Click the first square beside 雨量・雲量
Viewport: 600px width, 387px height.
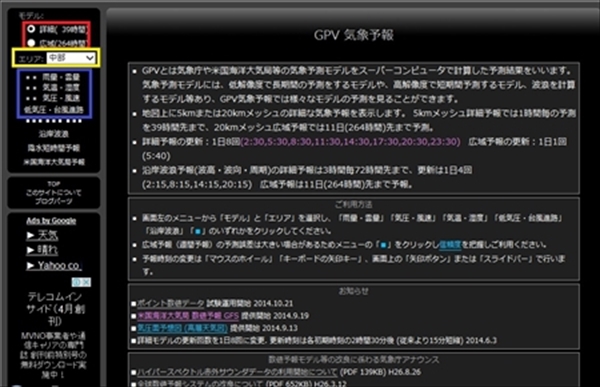(x=28, y=77)
